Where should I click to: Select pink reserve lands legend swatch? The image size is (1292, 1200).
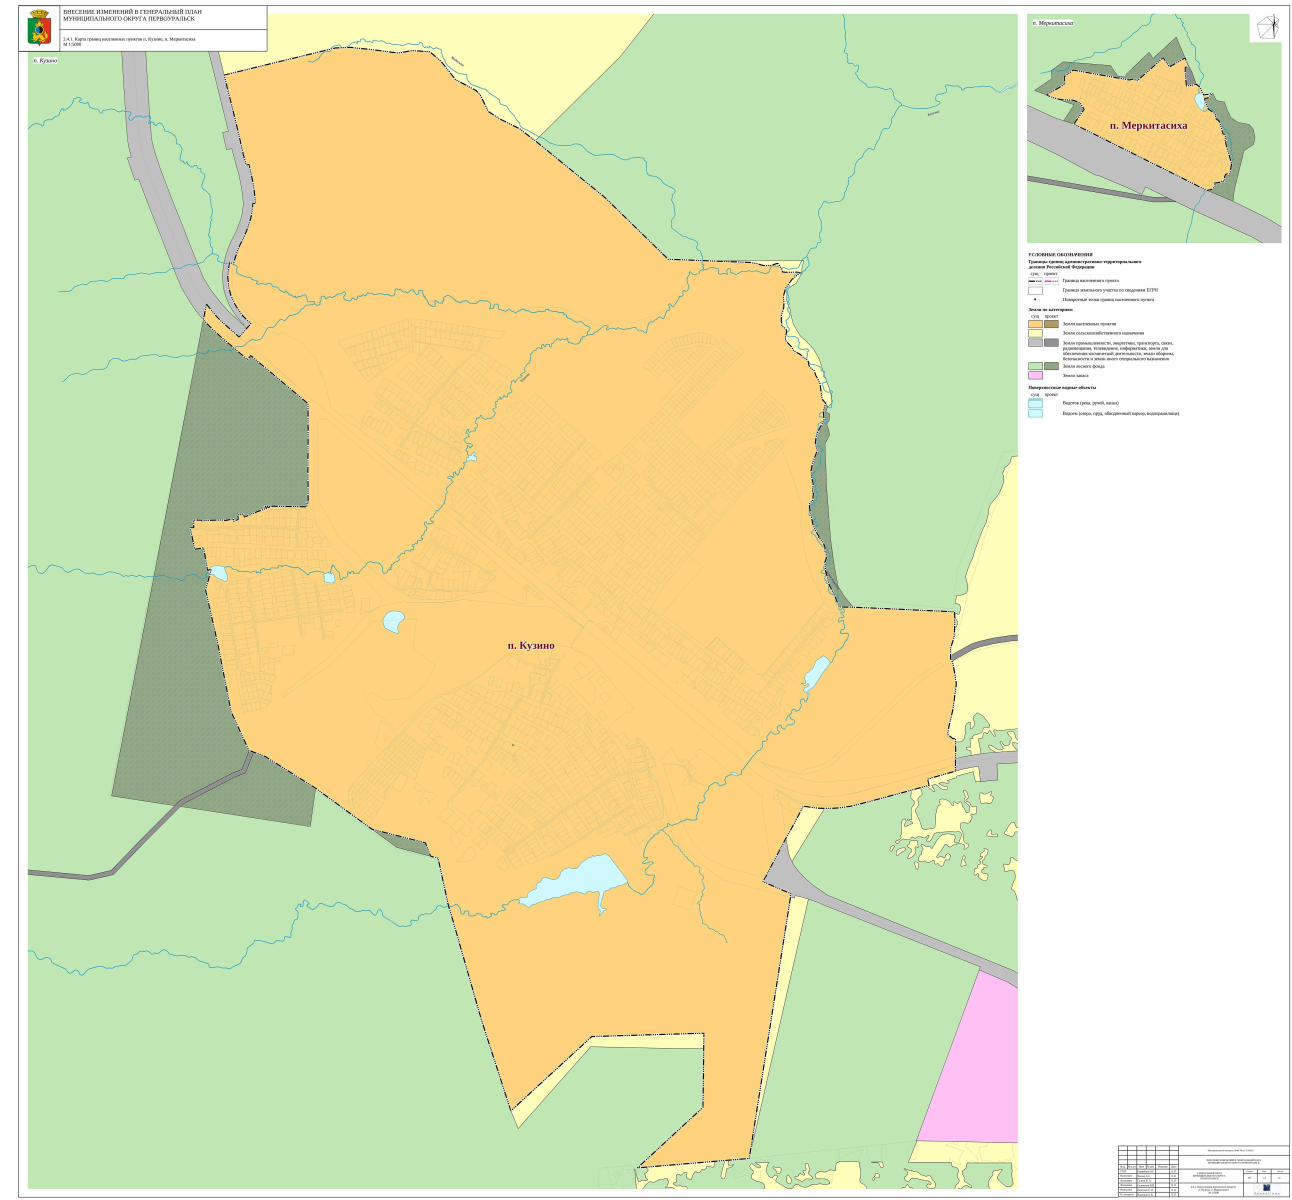pyautogui.click(x=1035, y=375)
